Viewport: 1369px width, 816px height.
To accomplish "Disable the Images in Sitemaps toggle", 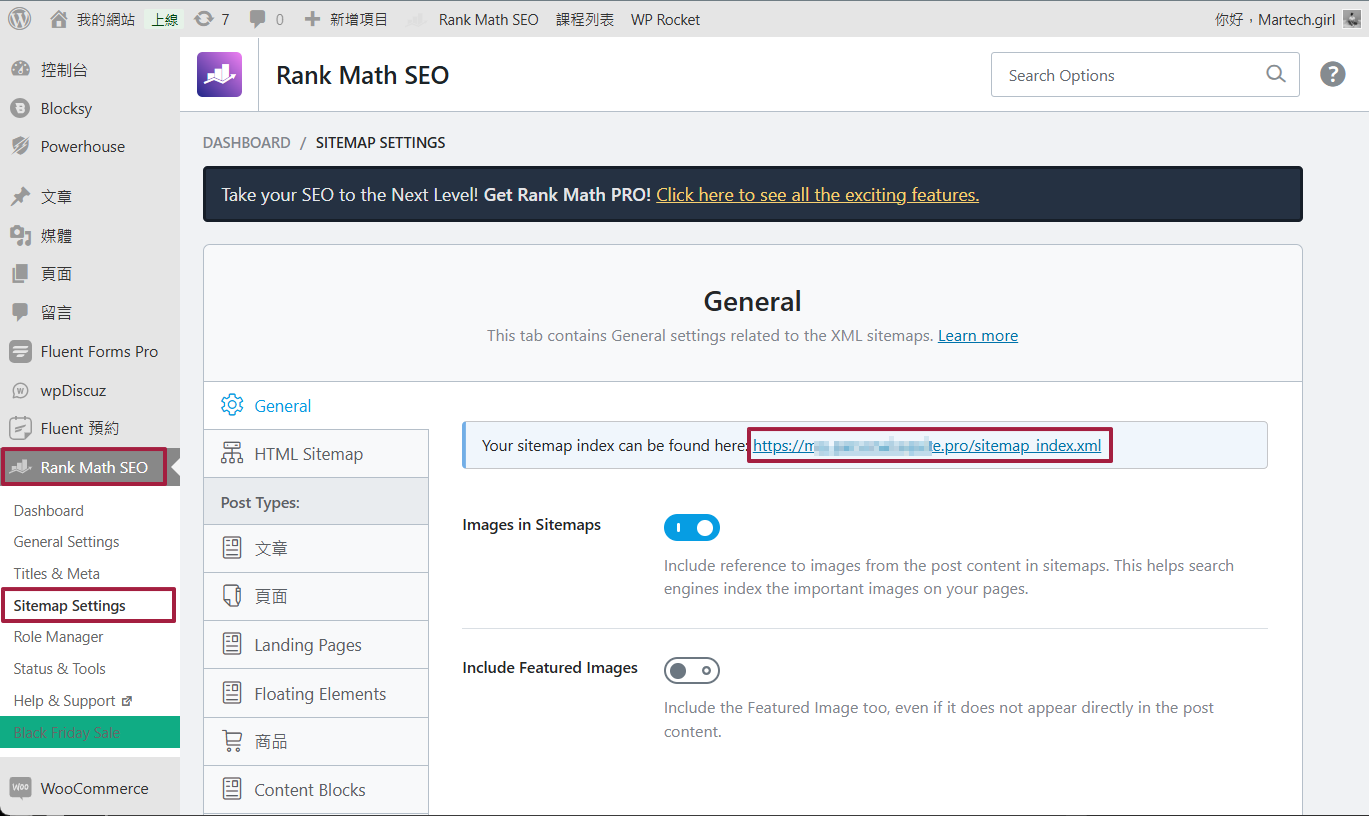I will (691, 527).
